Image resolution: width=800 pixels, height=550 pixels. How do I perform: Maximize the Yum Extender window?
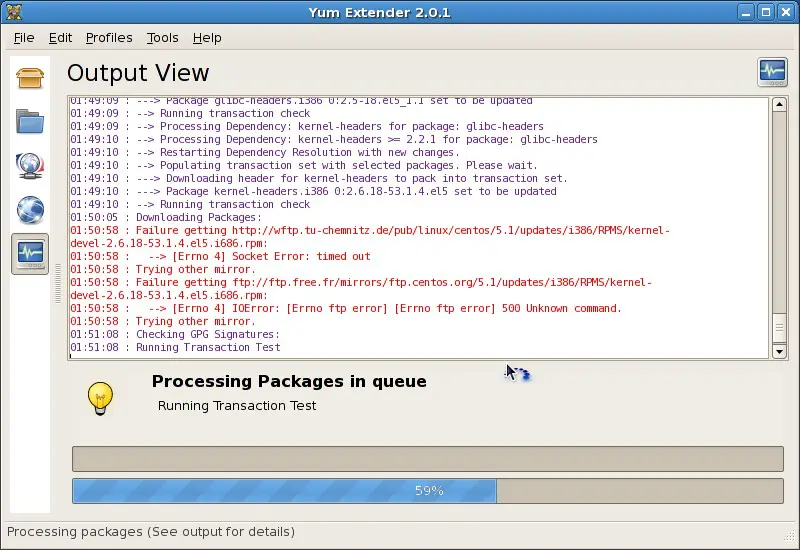[x=766, y=12]
